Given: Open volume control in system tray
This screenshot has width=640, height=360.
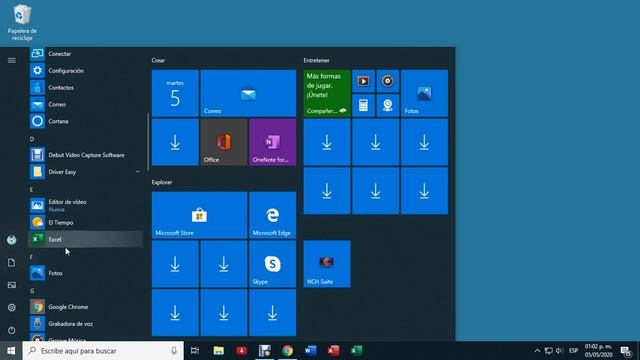Looking at the screenshot, I should [559, 351].
